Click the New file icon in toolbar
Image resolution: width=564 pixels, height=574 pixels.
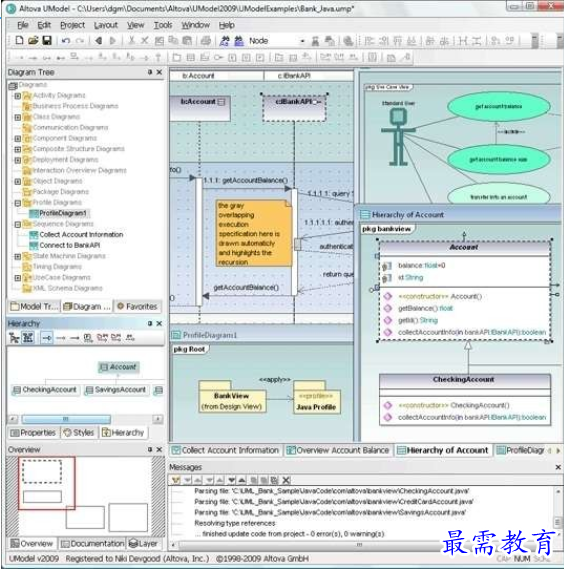pos(19,41)
